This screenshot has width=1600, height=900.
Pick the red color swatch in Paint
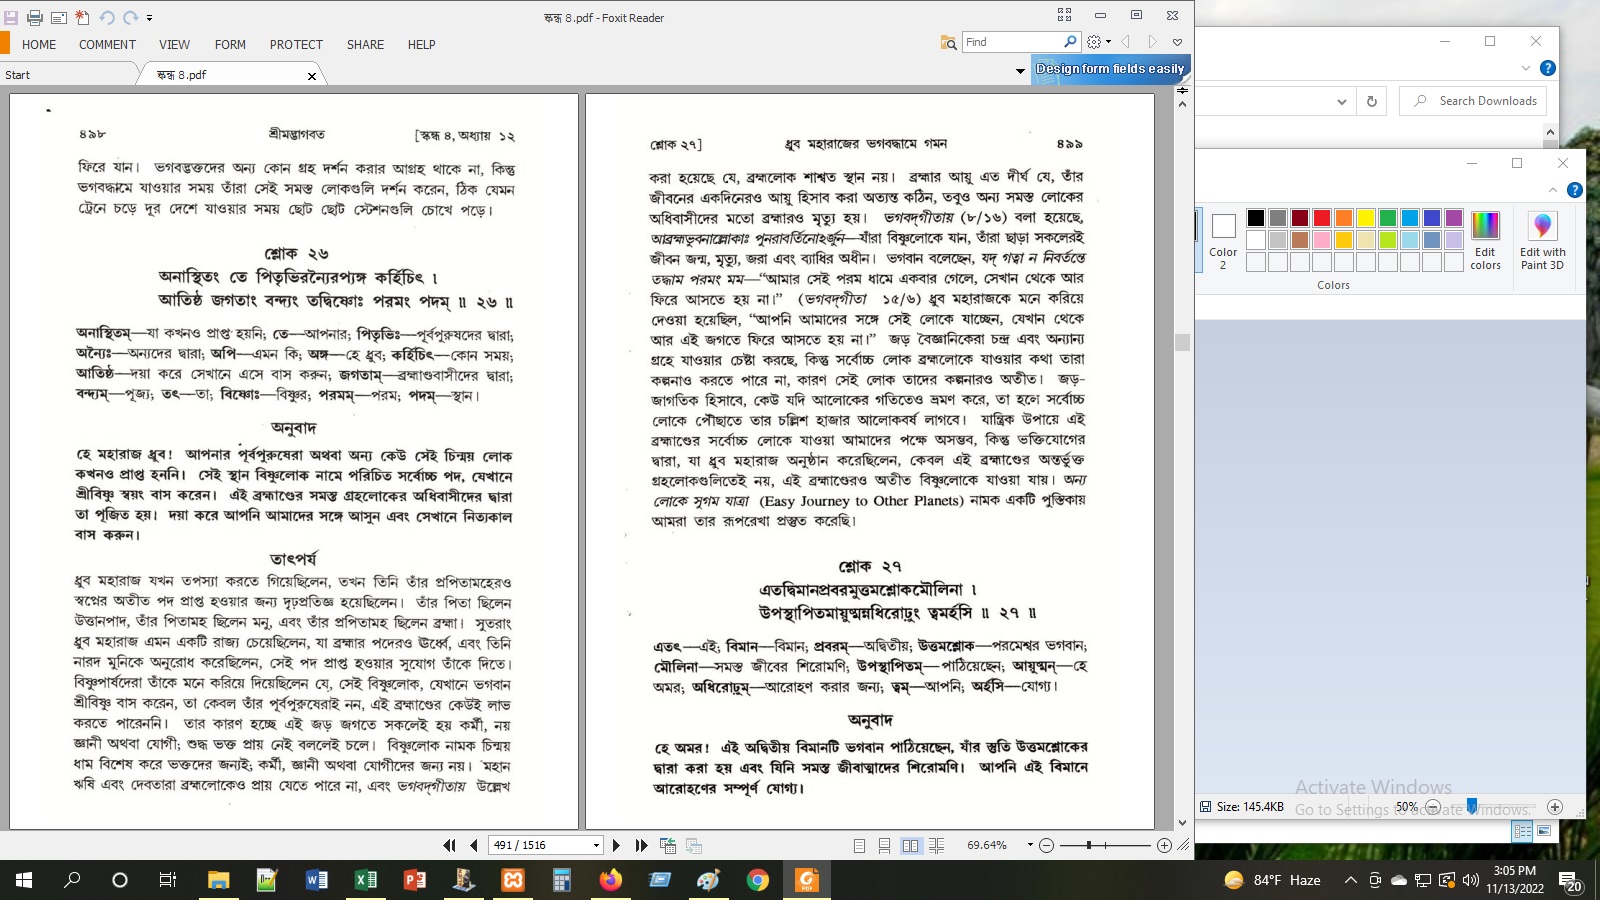pos(1322,218)
